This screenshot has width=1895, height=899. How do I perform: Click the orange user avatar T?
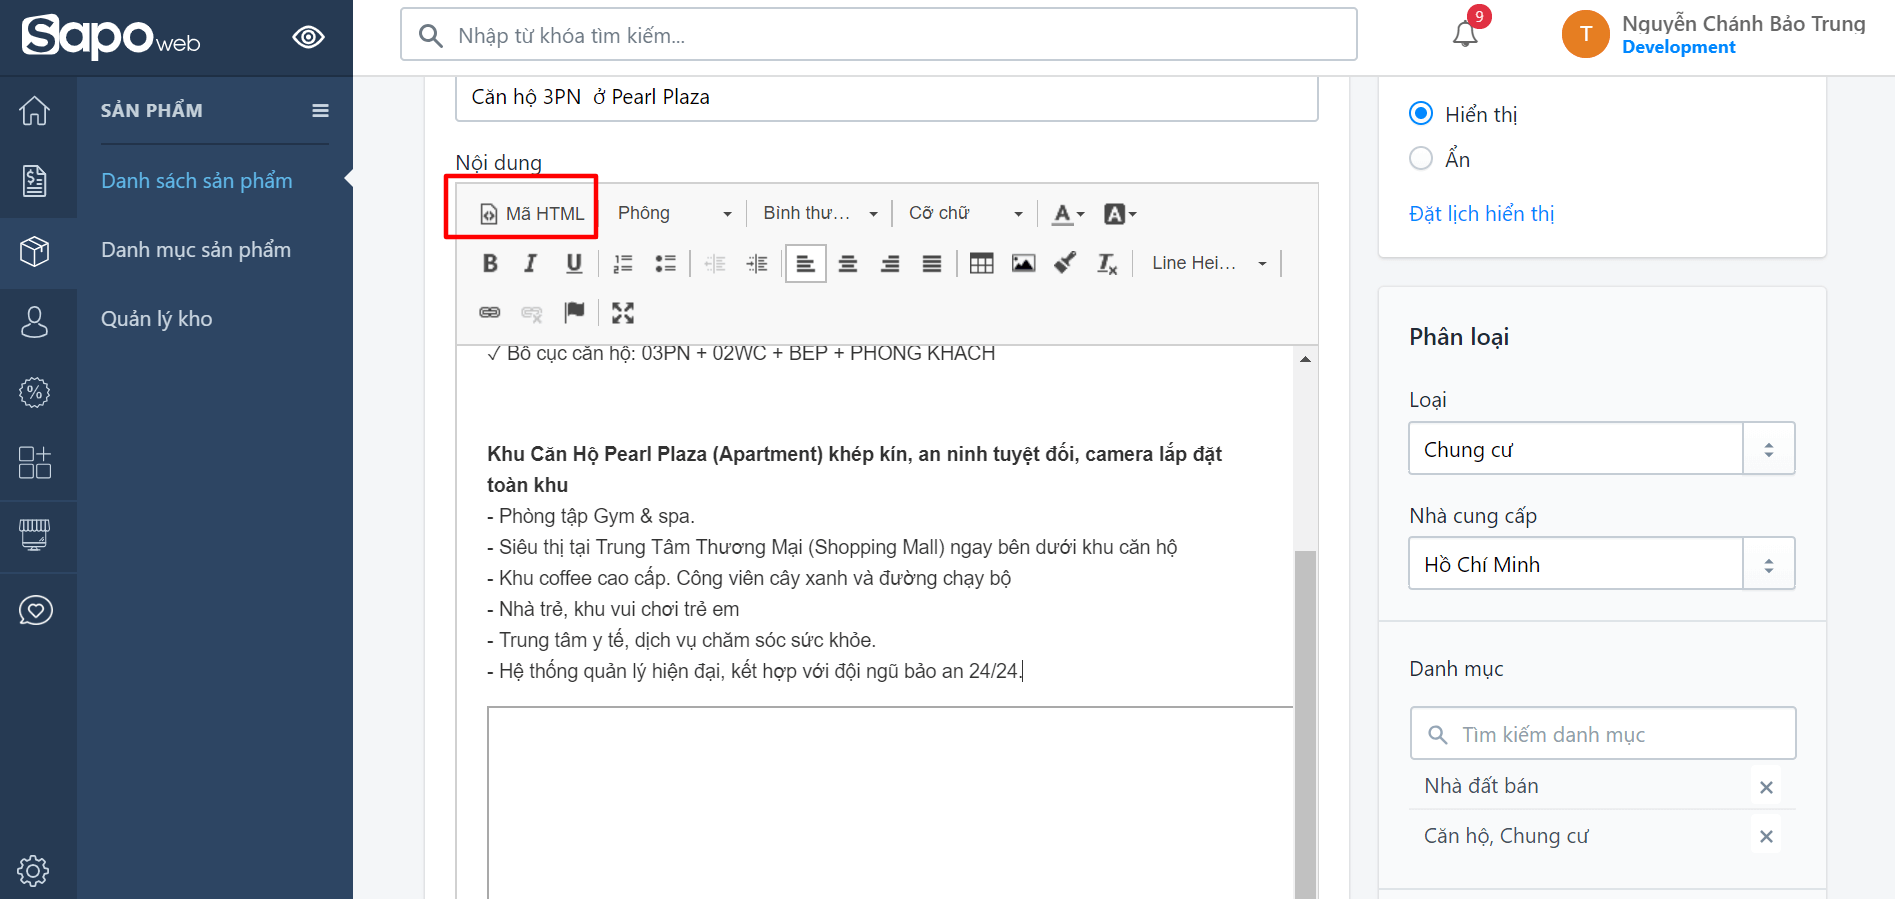(1586, 34)
